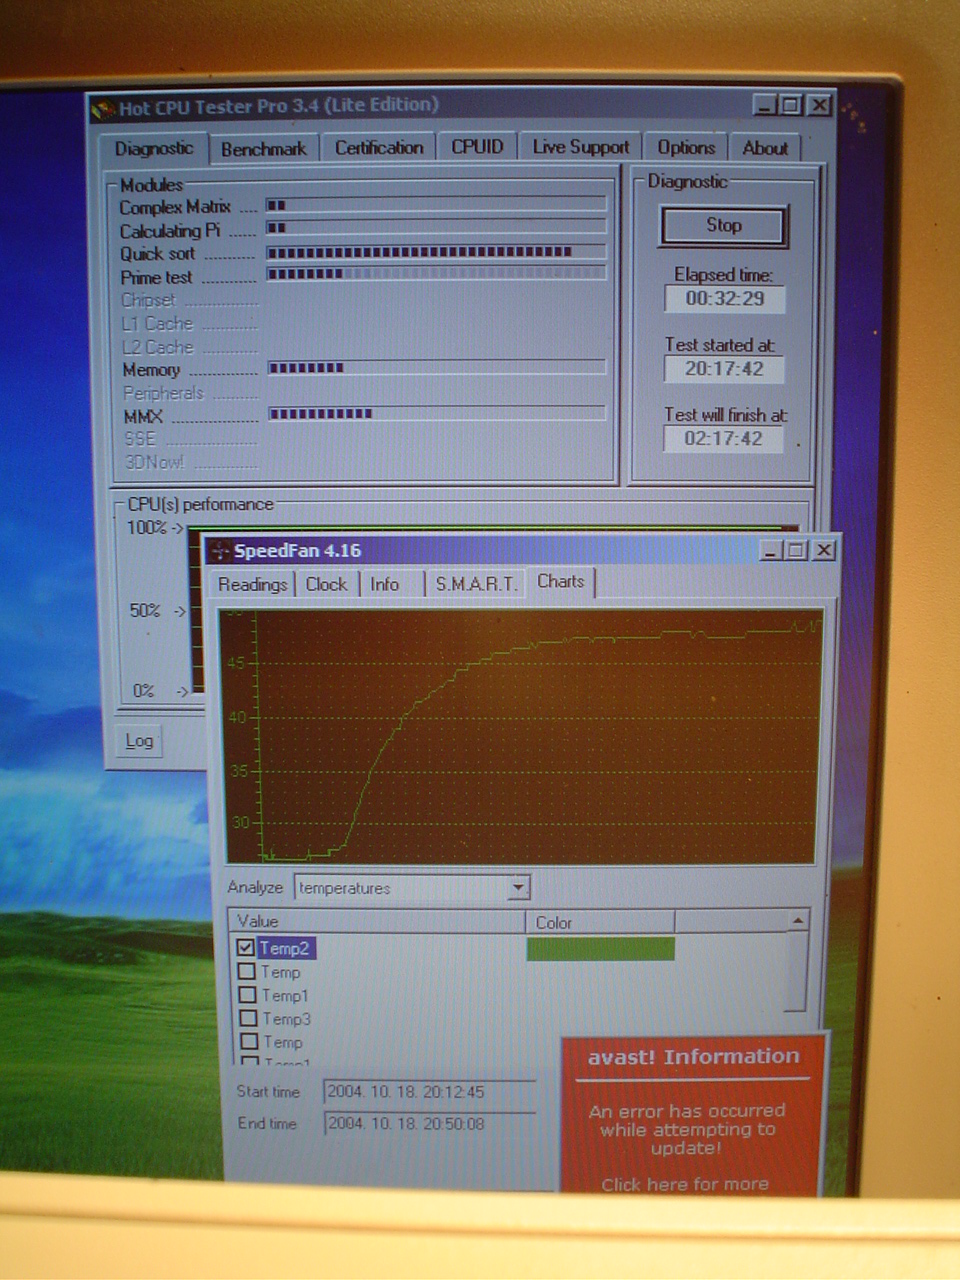960x1280 pixels.
Task: Click the scroll up arrow of temperature list
Action: [797, 920]
